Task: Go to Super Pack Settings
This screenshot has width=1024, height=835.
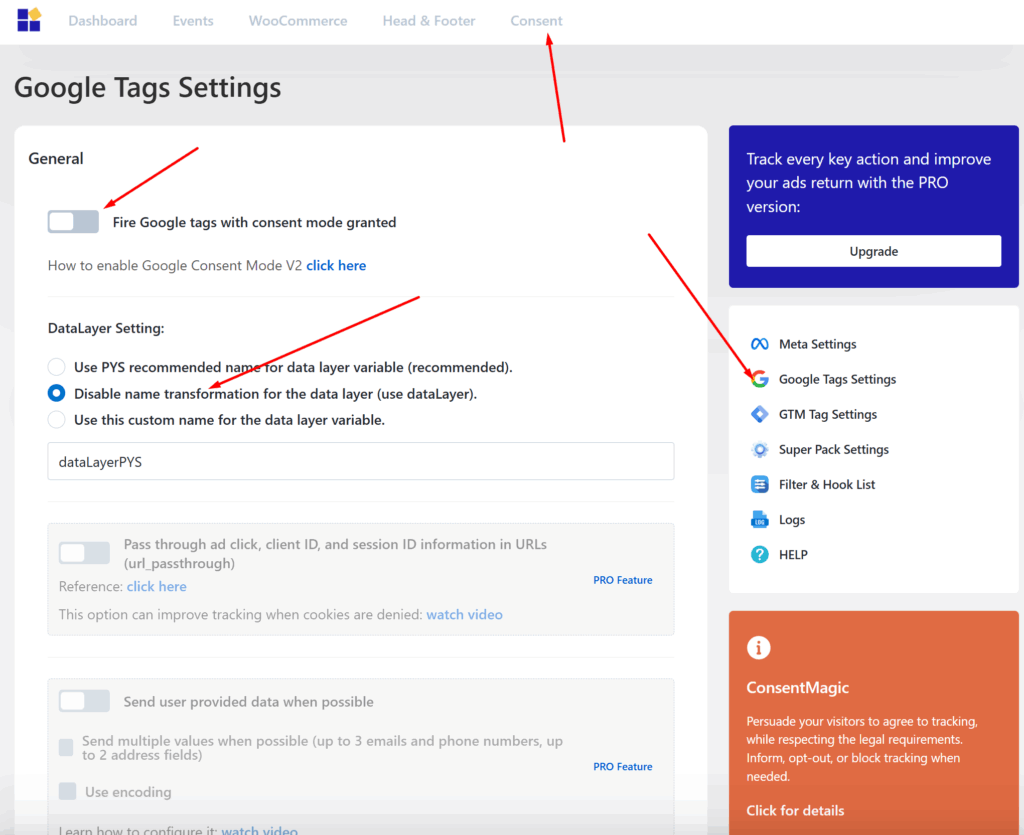Action: click(x=833, y=449)
